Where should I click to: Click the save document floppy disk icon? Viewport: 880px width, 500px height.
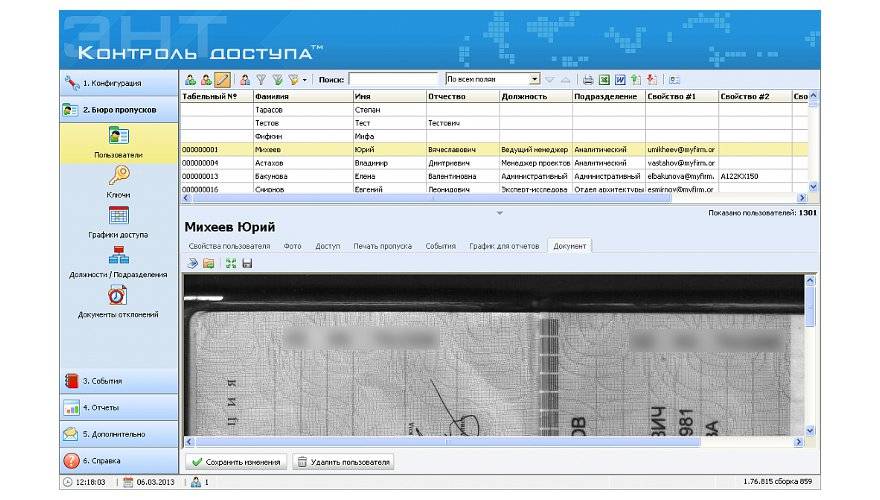247,263
